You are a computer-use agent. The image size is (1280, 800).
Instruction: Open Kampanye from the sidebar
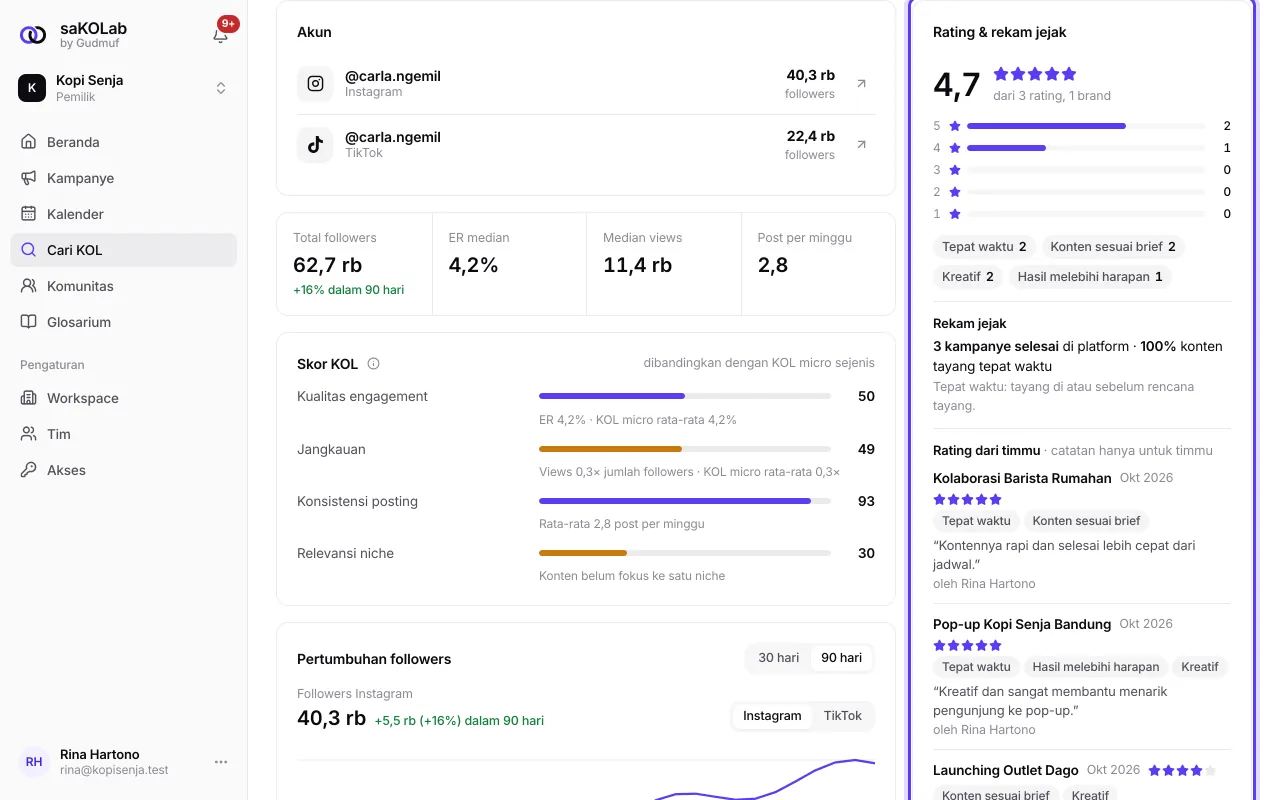click(x=124, y=178)
